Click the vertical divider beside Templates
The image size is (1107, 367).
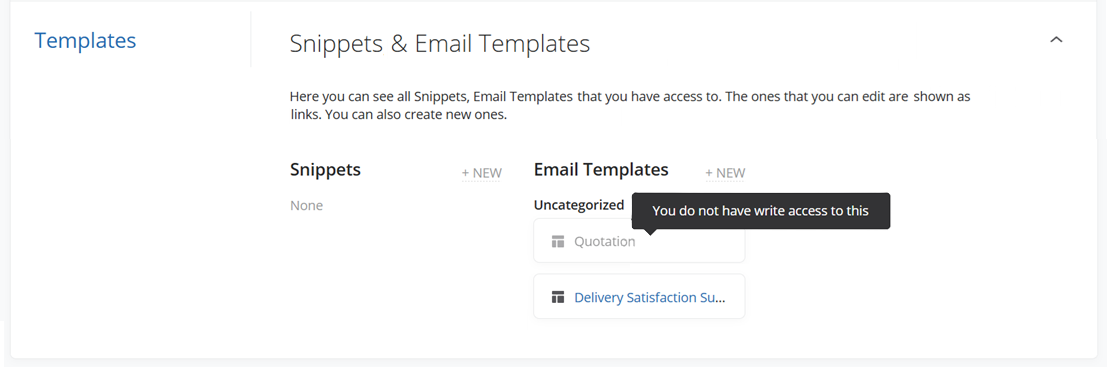pyautogui.click(x=251, y=40)
